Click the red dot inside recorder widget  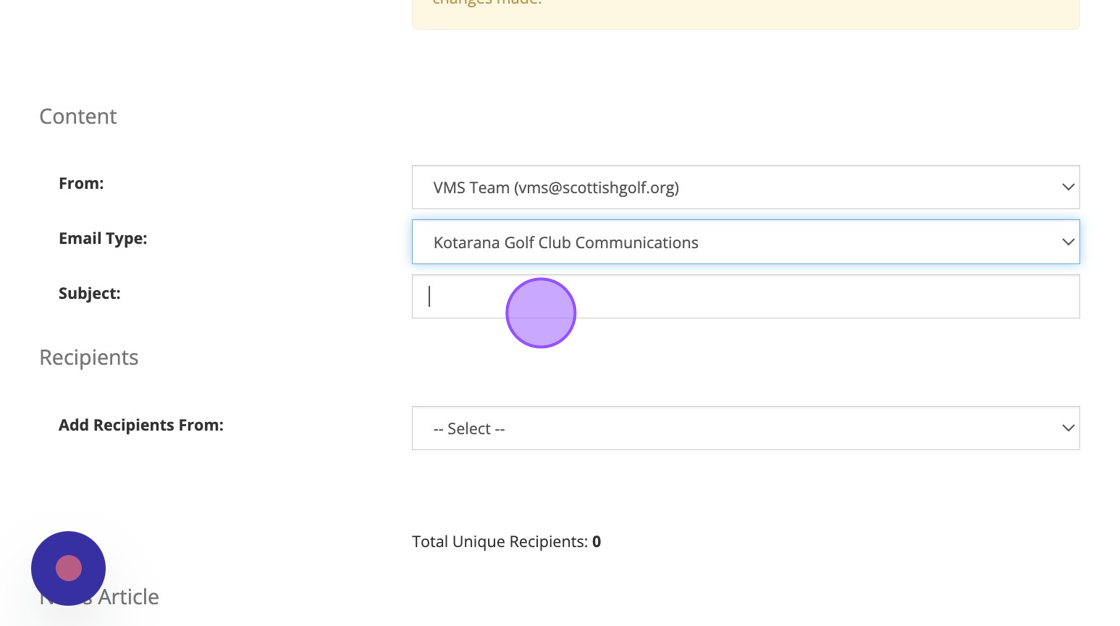tap(68, 568)
